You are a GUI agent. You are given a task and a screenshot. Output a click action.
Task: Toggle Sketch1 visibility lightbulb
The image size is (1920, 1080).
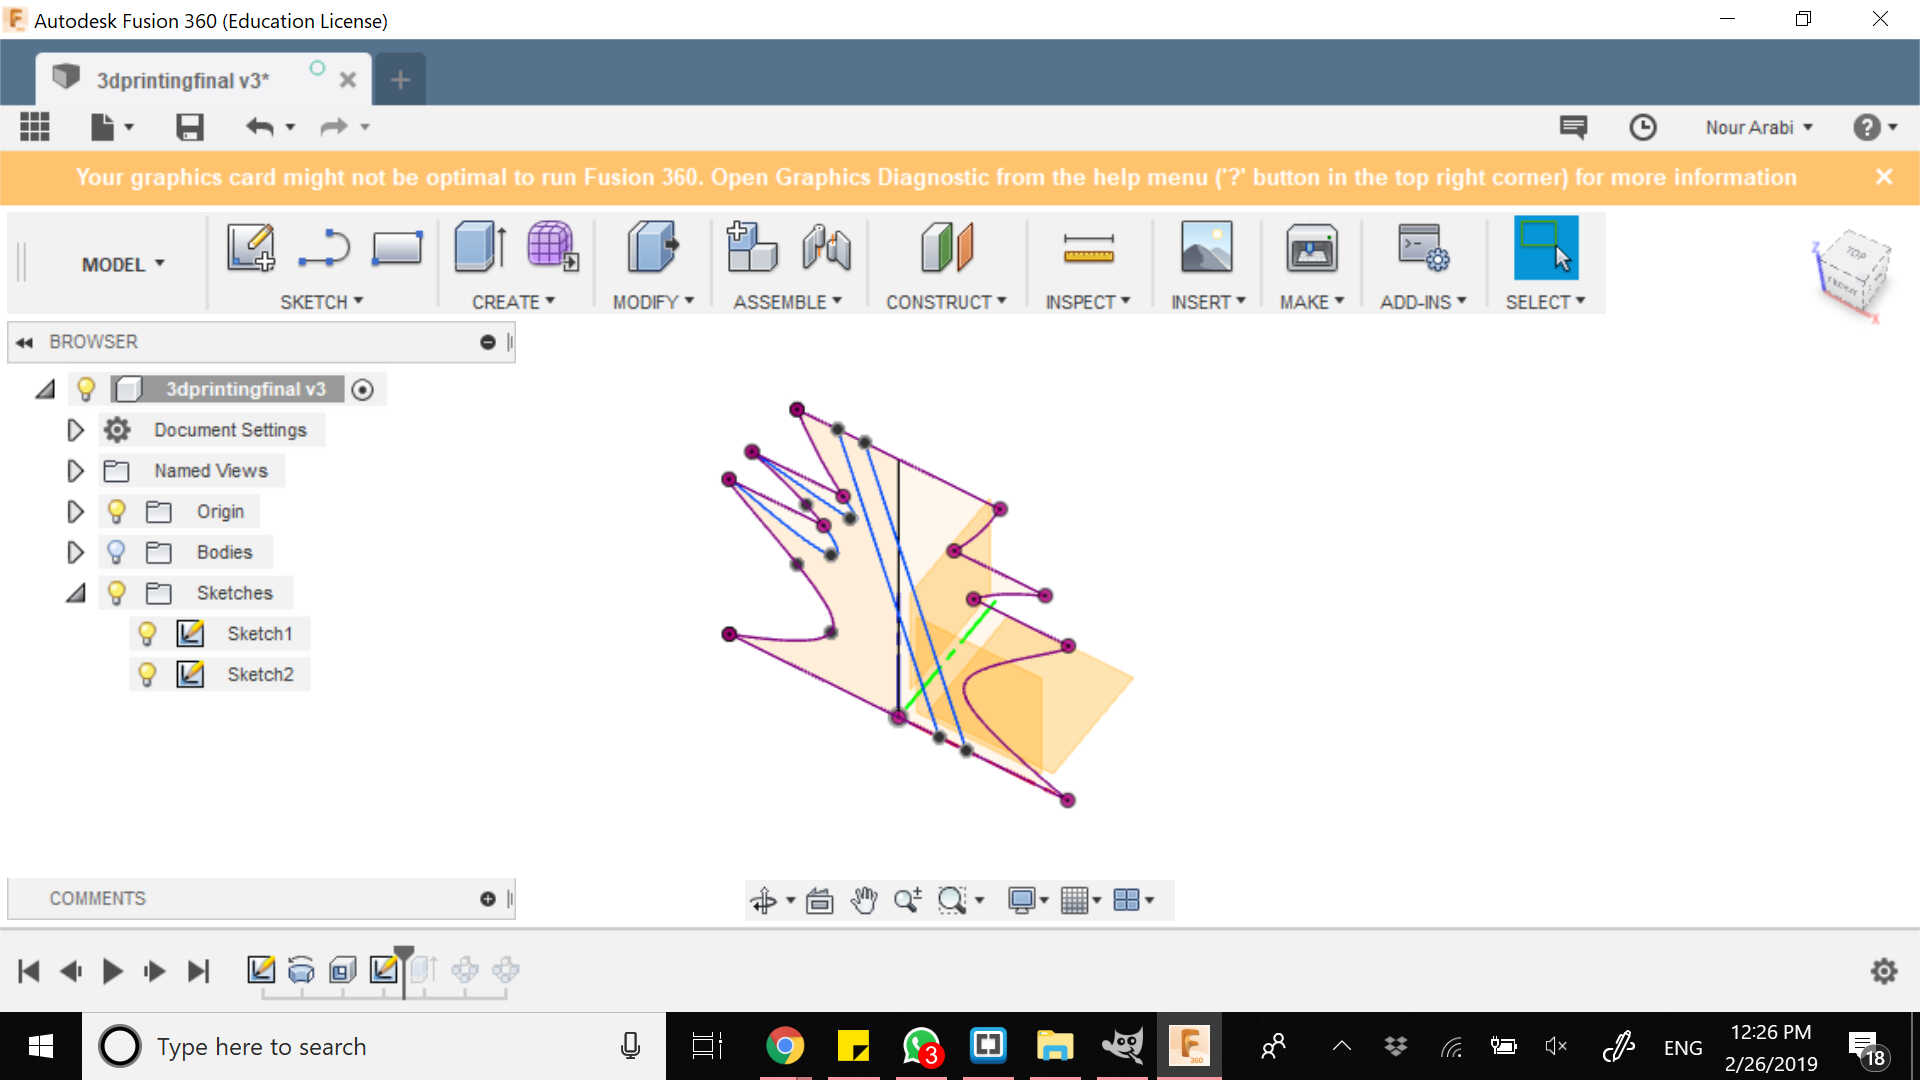(147, 633)
